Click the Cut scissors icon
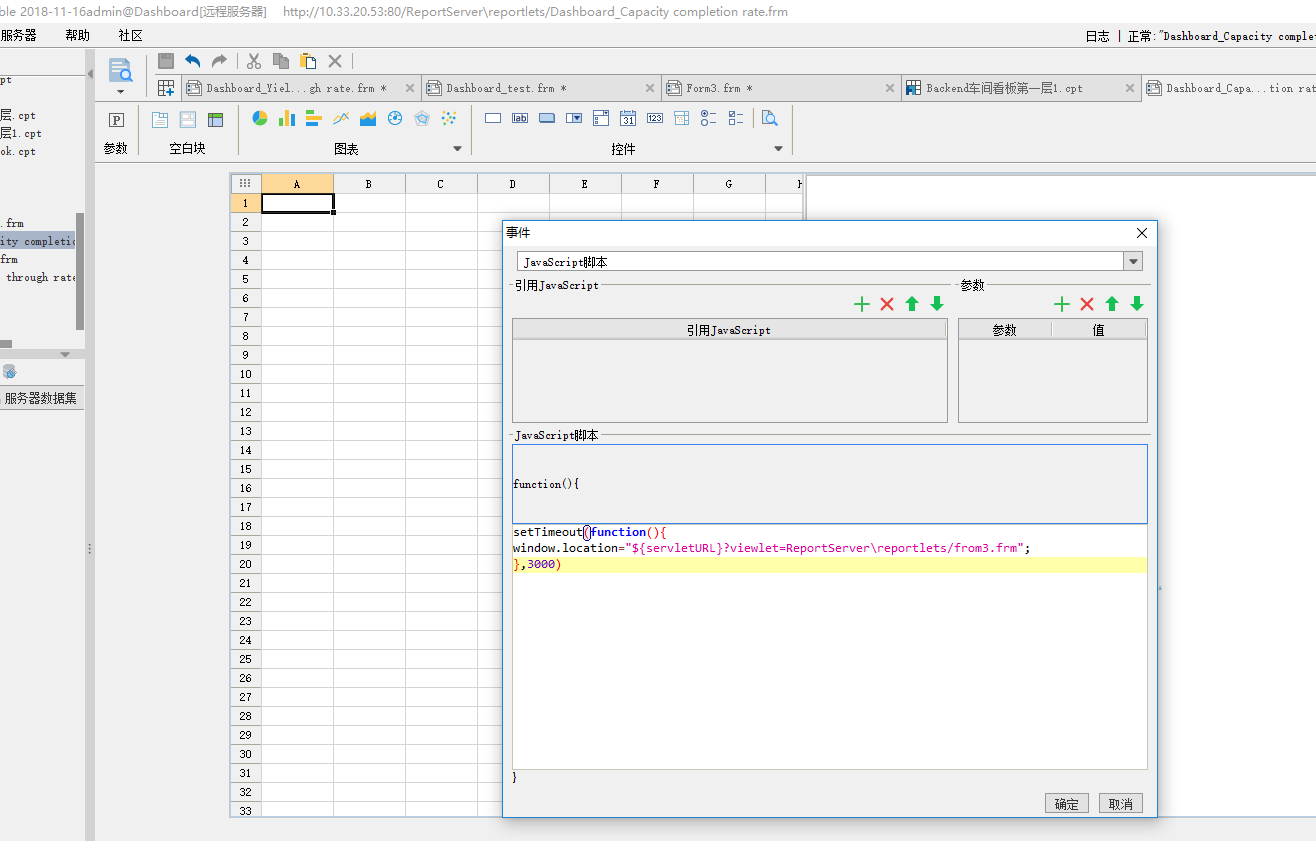The height and width of the screenshot is (841, 1316). click(254, 61)
